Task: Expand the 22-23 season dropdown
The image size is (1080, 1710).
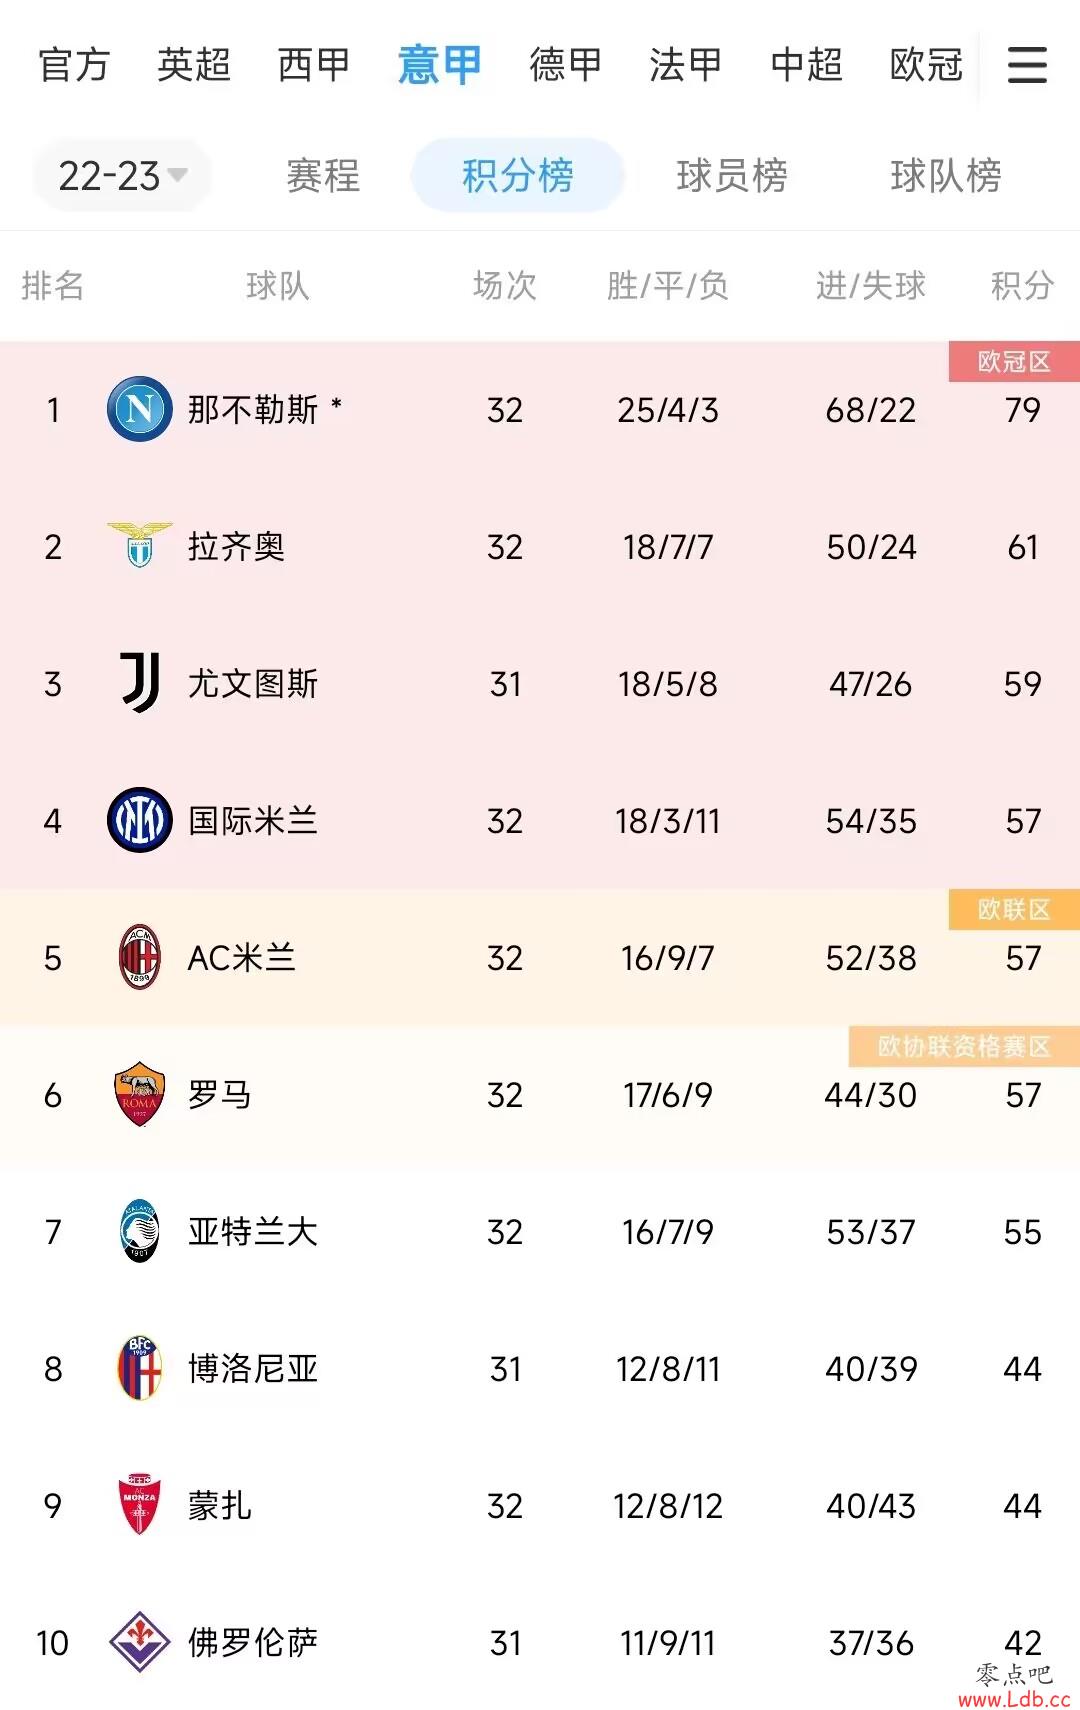Action: pyautogui.click(x=122, y=176)
